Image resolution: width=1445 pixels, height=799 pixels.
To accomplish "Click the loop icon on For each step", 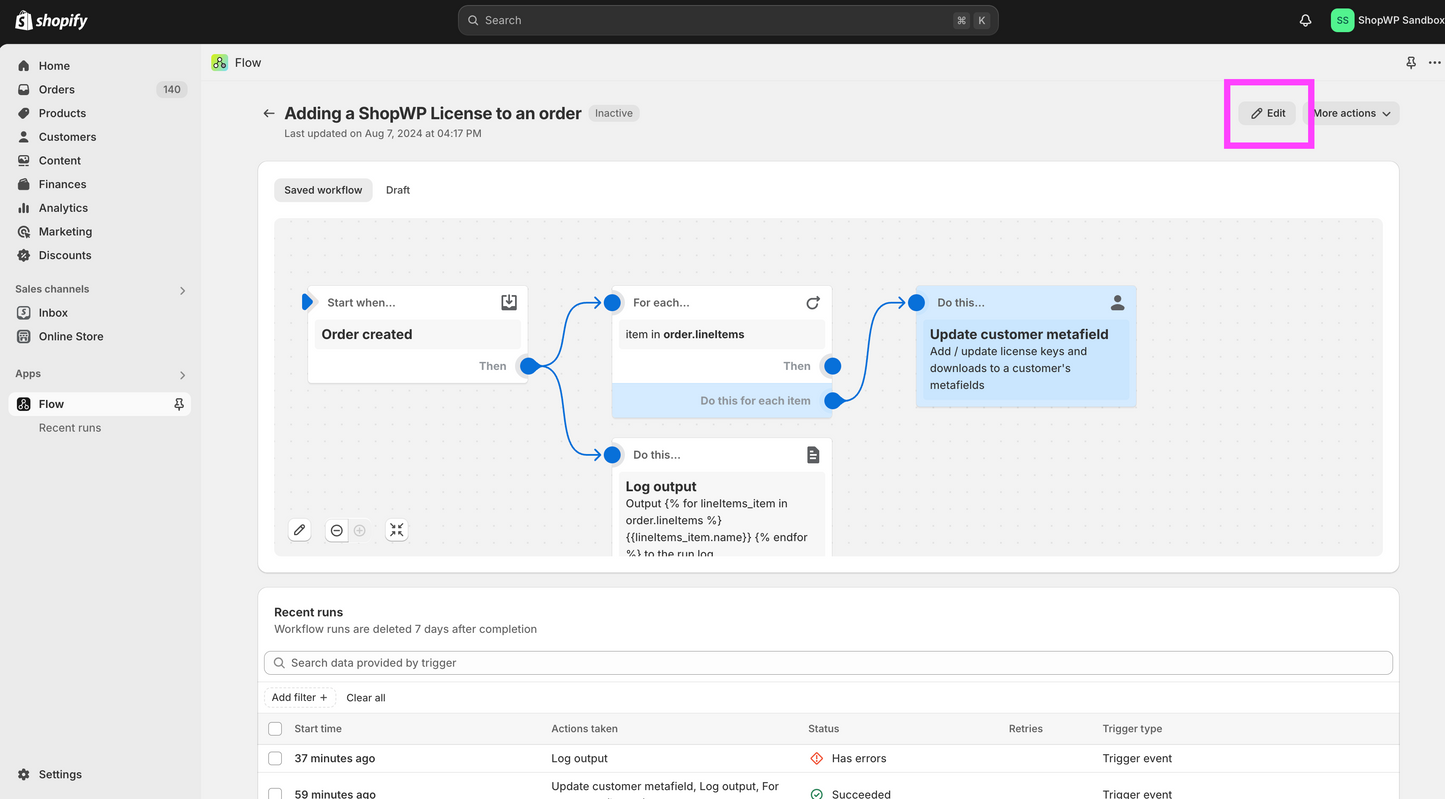I will (x=813, y=302).
